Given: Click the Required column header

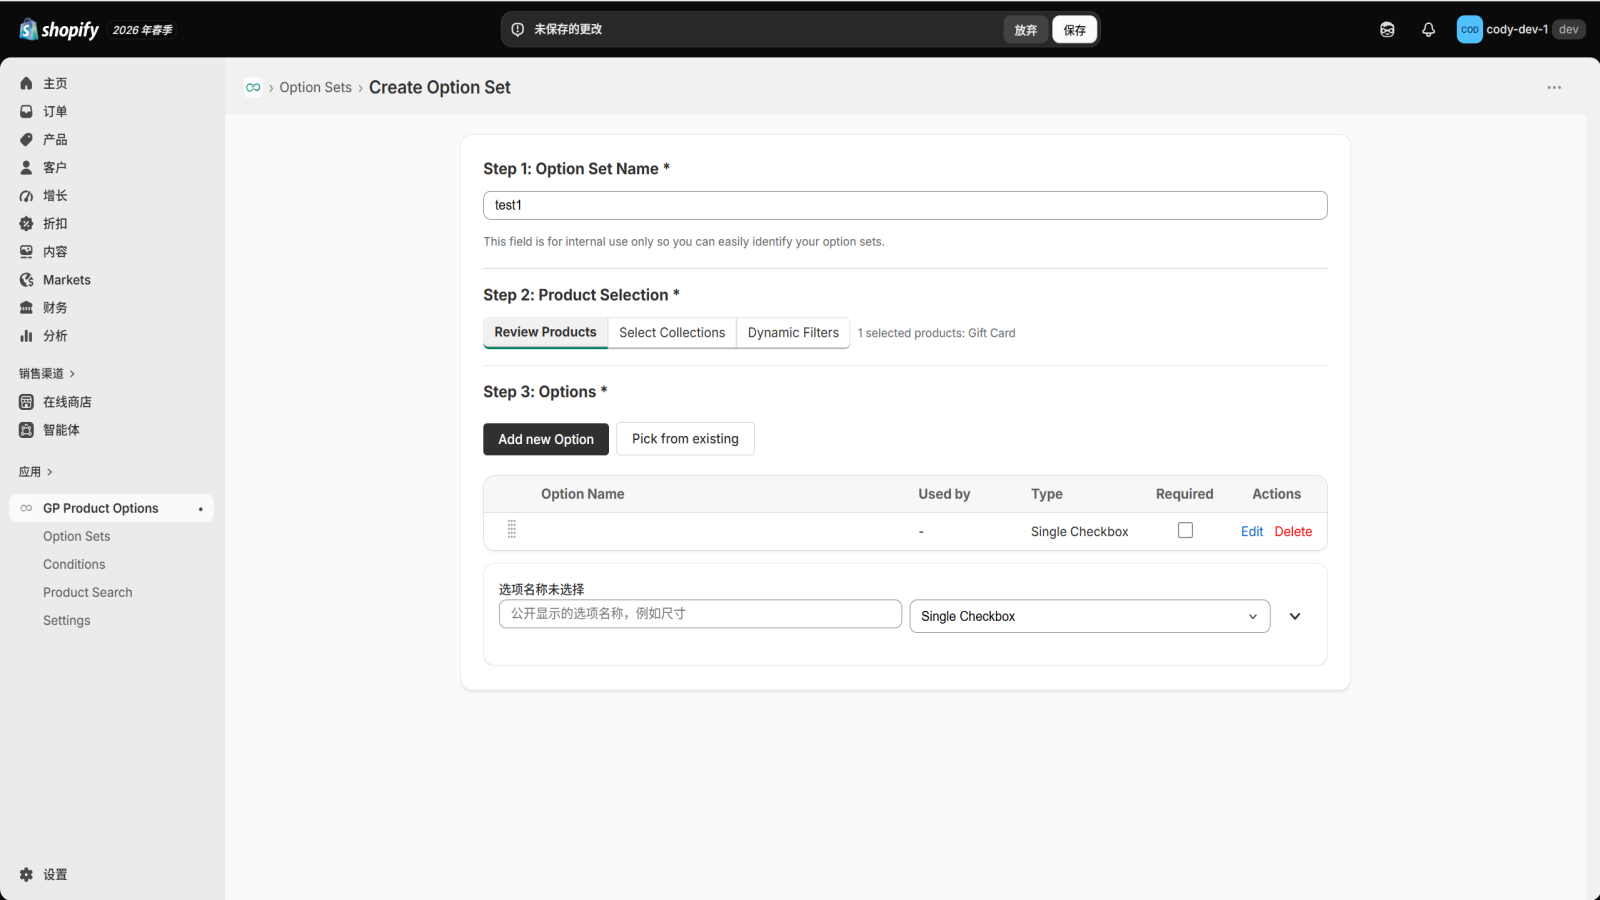Looking at the screenshot, I should coord(1185,494).
